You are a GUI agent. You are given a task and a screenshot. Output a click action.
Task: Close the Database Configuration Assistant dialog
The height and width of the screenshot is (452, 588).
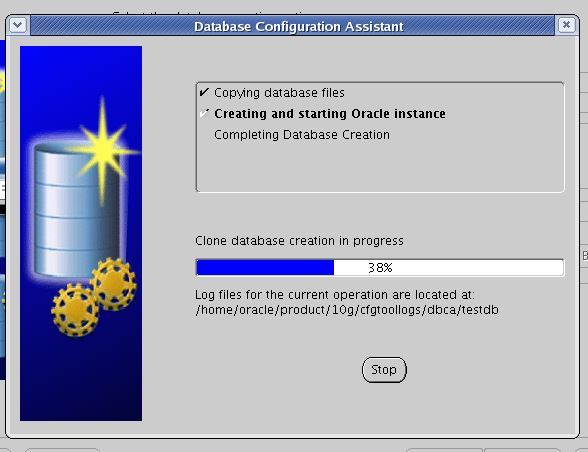pyautogui.click(x=566, y=25)
